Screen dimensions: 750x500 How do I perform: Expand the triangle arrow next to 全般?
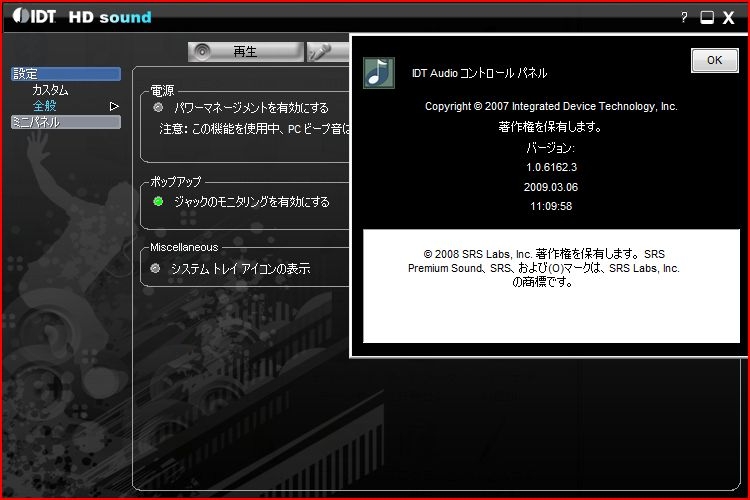(114, 106)
